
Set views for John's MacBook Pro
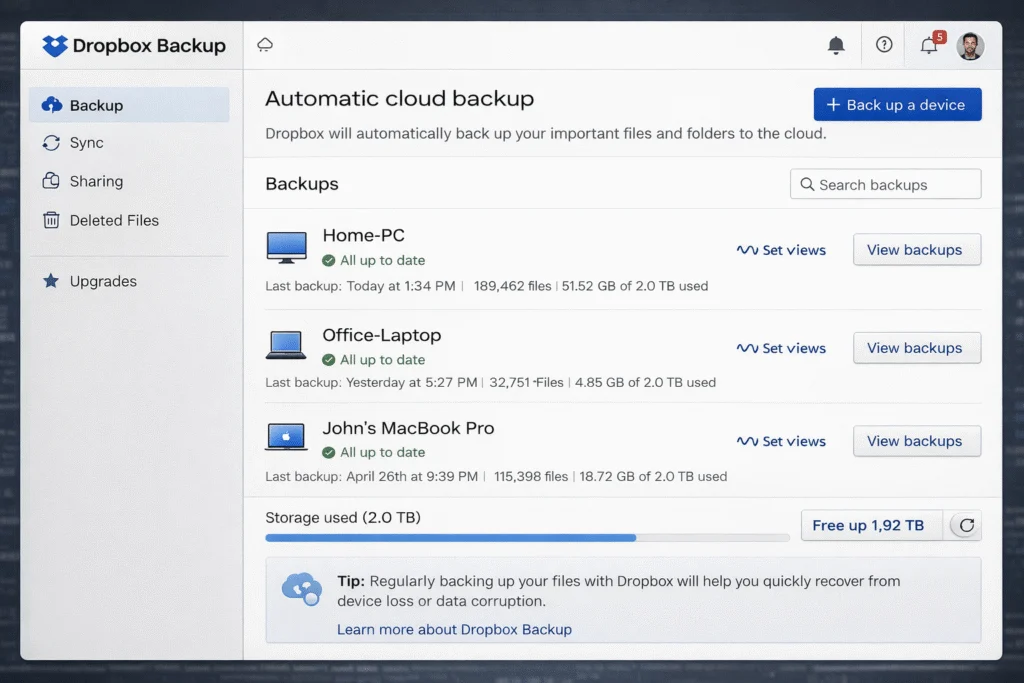781,441
